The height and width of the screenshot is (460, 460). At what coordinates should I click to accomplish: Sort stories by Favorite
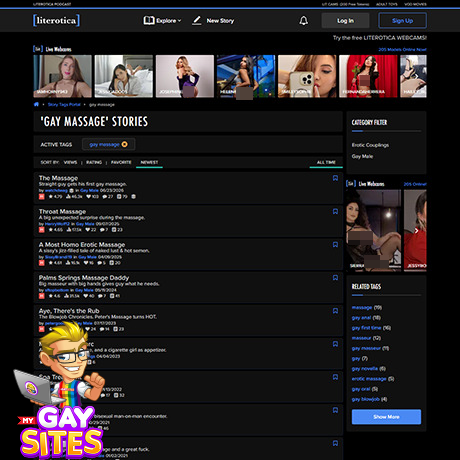click(121, 162)
